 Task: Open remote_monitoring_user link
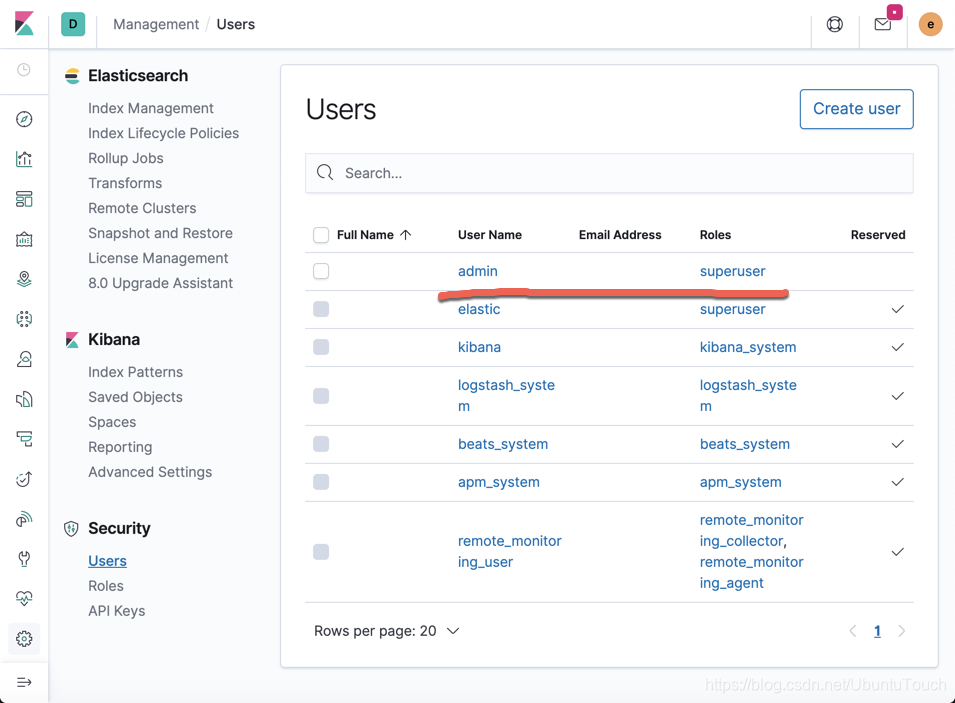click(x=509, y=551)
